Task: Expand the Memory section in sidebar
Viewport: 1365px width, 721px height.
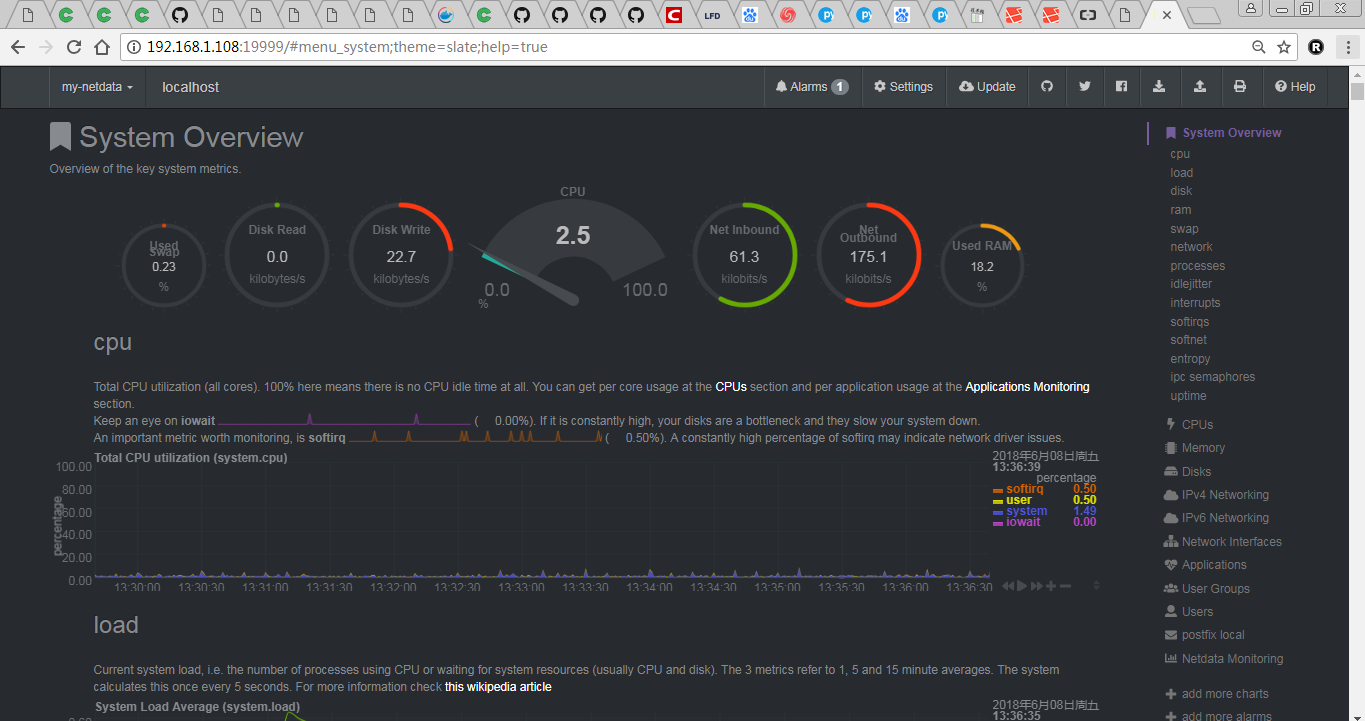Action: (1203, 448)
